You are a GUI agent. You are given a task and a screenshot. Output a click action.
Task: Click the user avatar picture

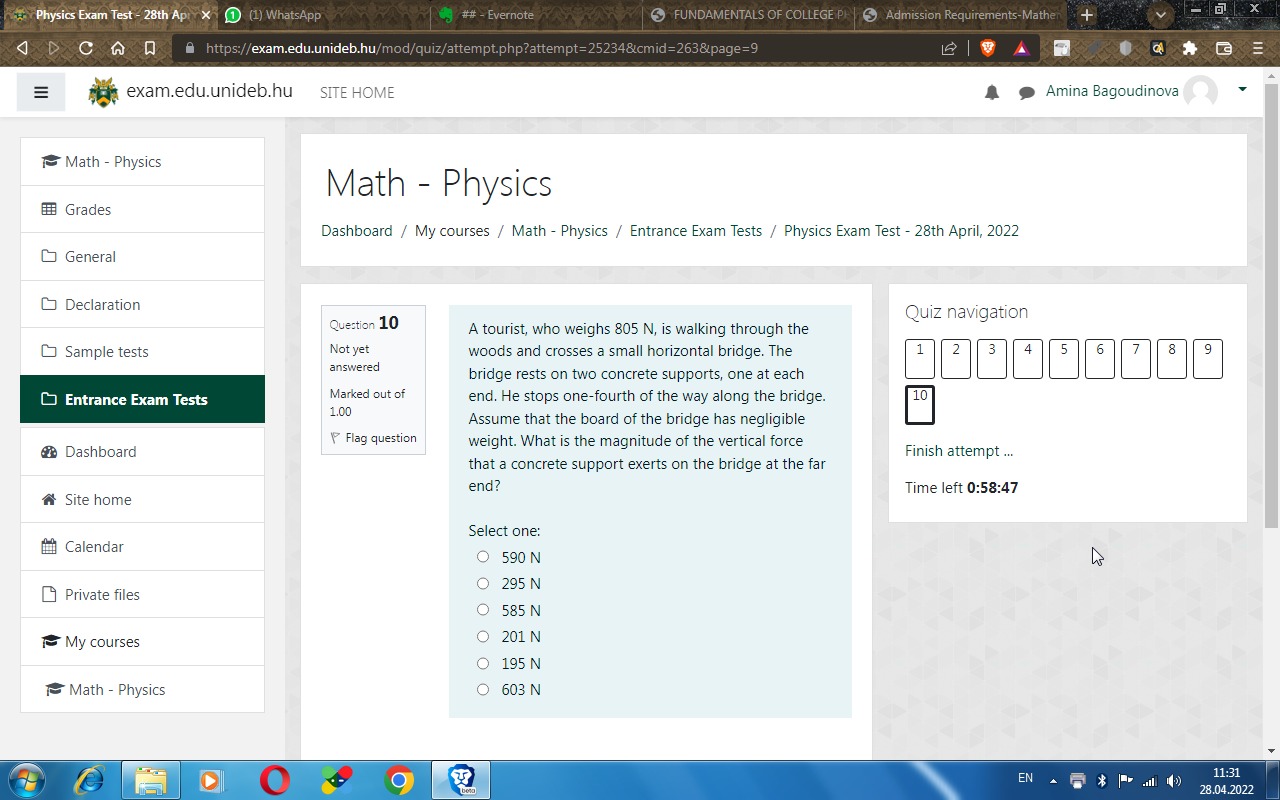point(1201,92)
